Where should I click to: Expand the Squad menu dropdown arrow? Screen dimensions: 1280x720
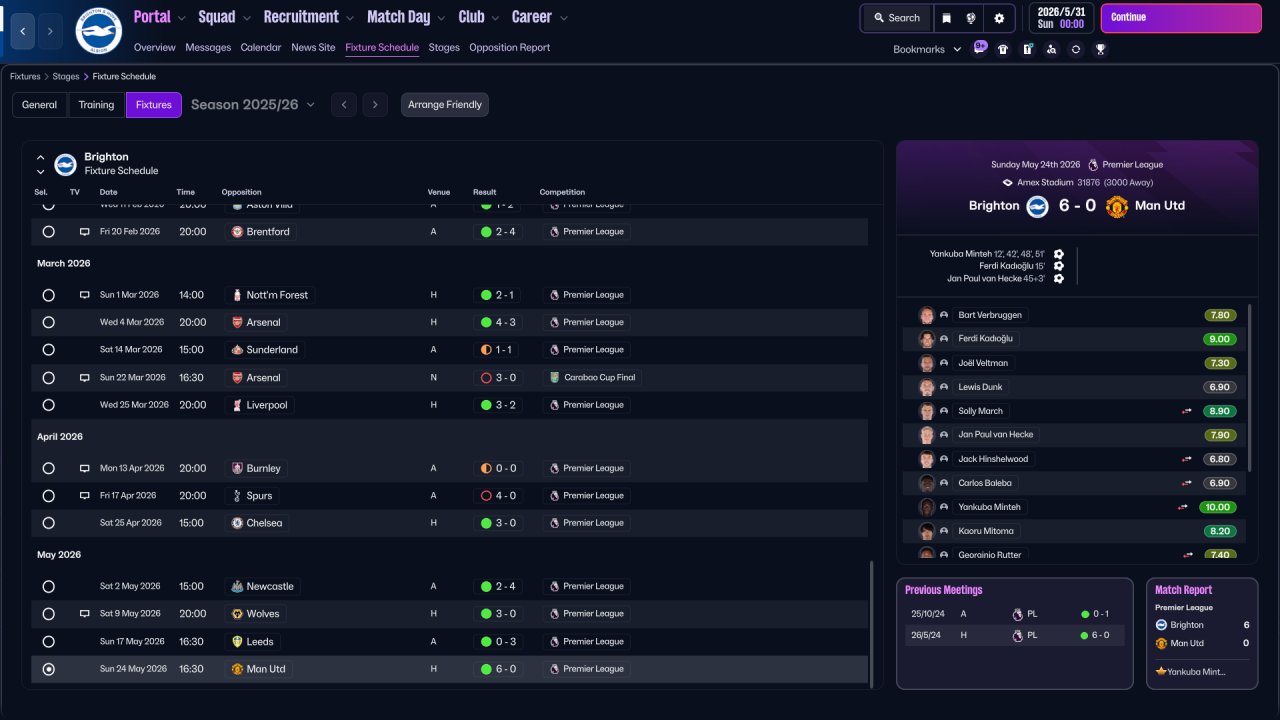246,18
